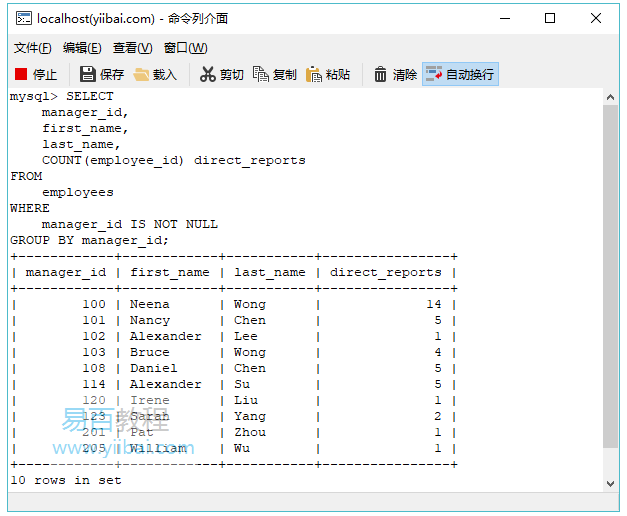Viewport: 627px width, 516px height.
Task: Clear the console using 清除 trash icon
Action: pos(395,74)
